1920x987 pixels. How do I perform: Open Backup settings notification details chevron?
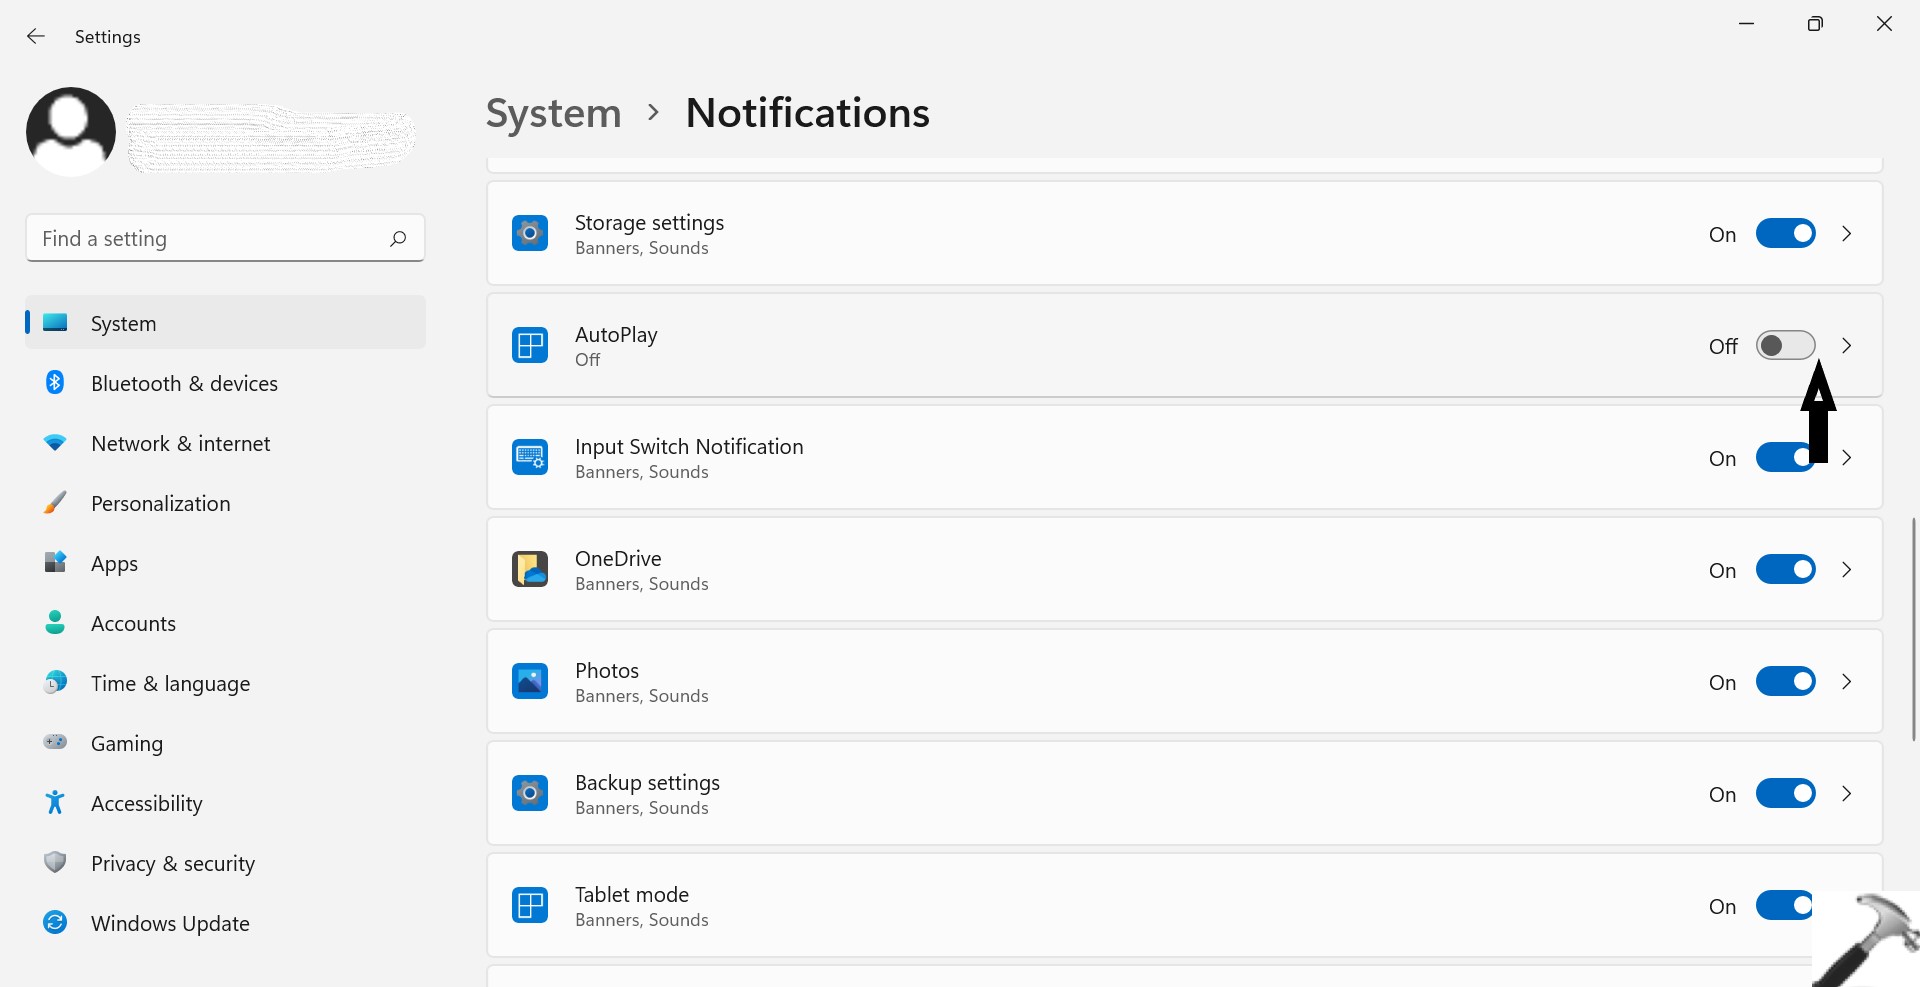(1847, 794)
